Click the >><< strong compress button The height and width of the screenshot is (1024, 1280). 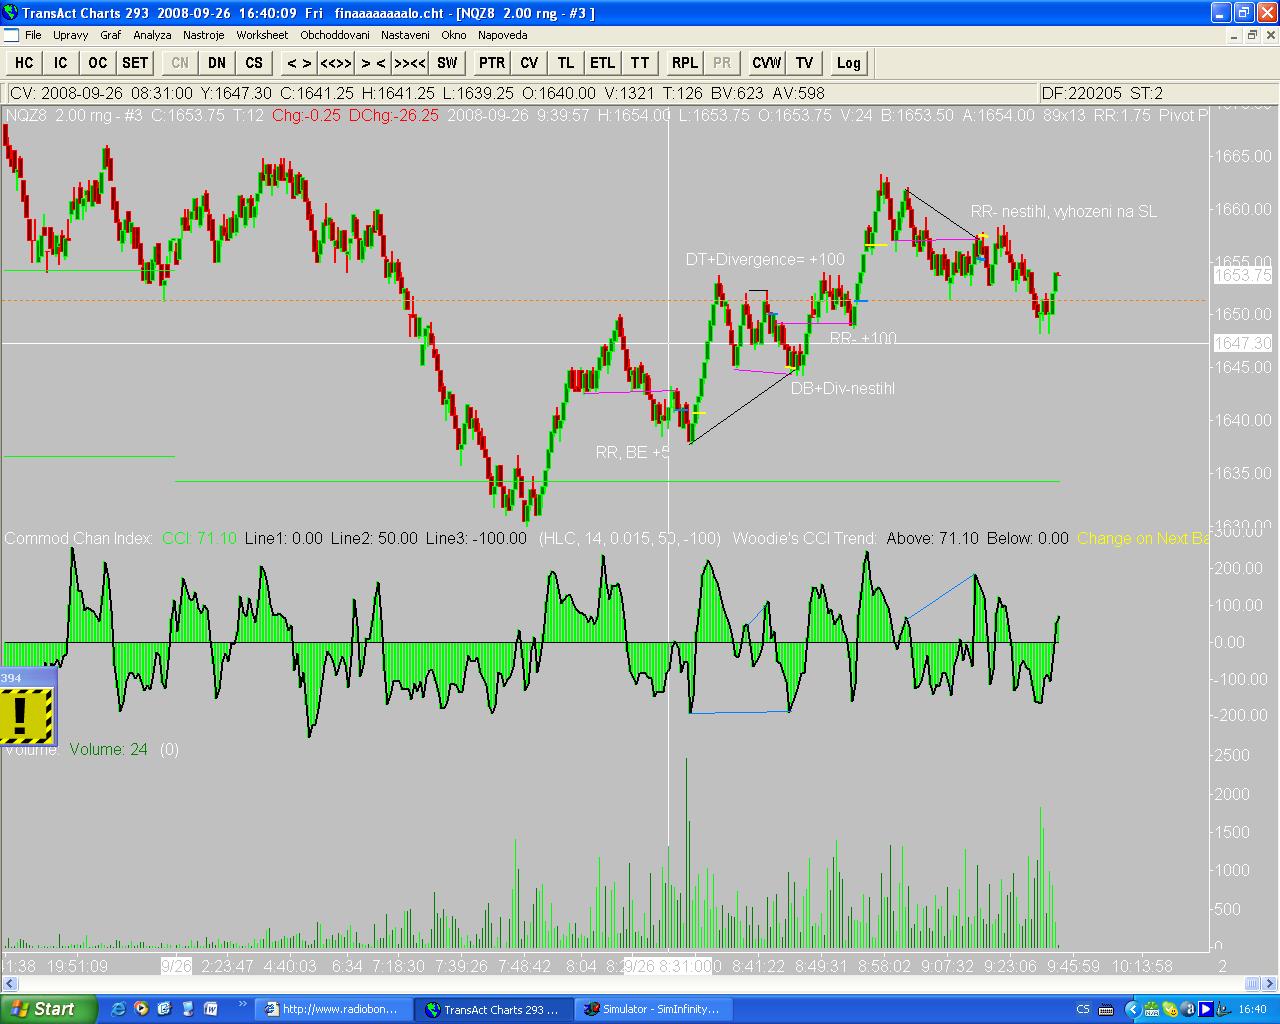click(410, 63)
